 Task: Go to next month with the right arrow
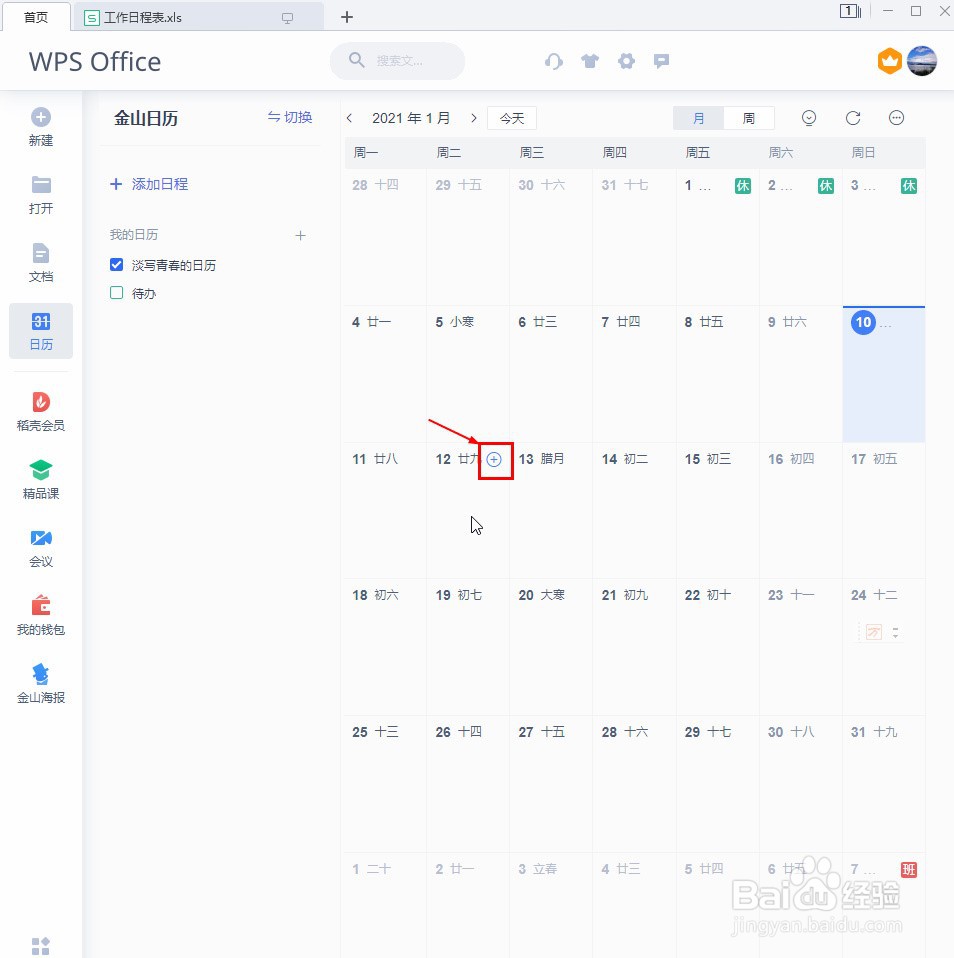(x=473, y=117)
